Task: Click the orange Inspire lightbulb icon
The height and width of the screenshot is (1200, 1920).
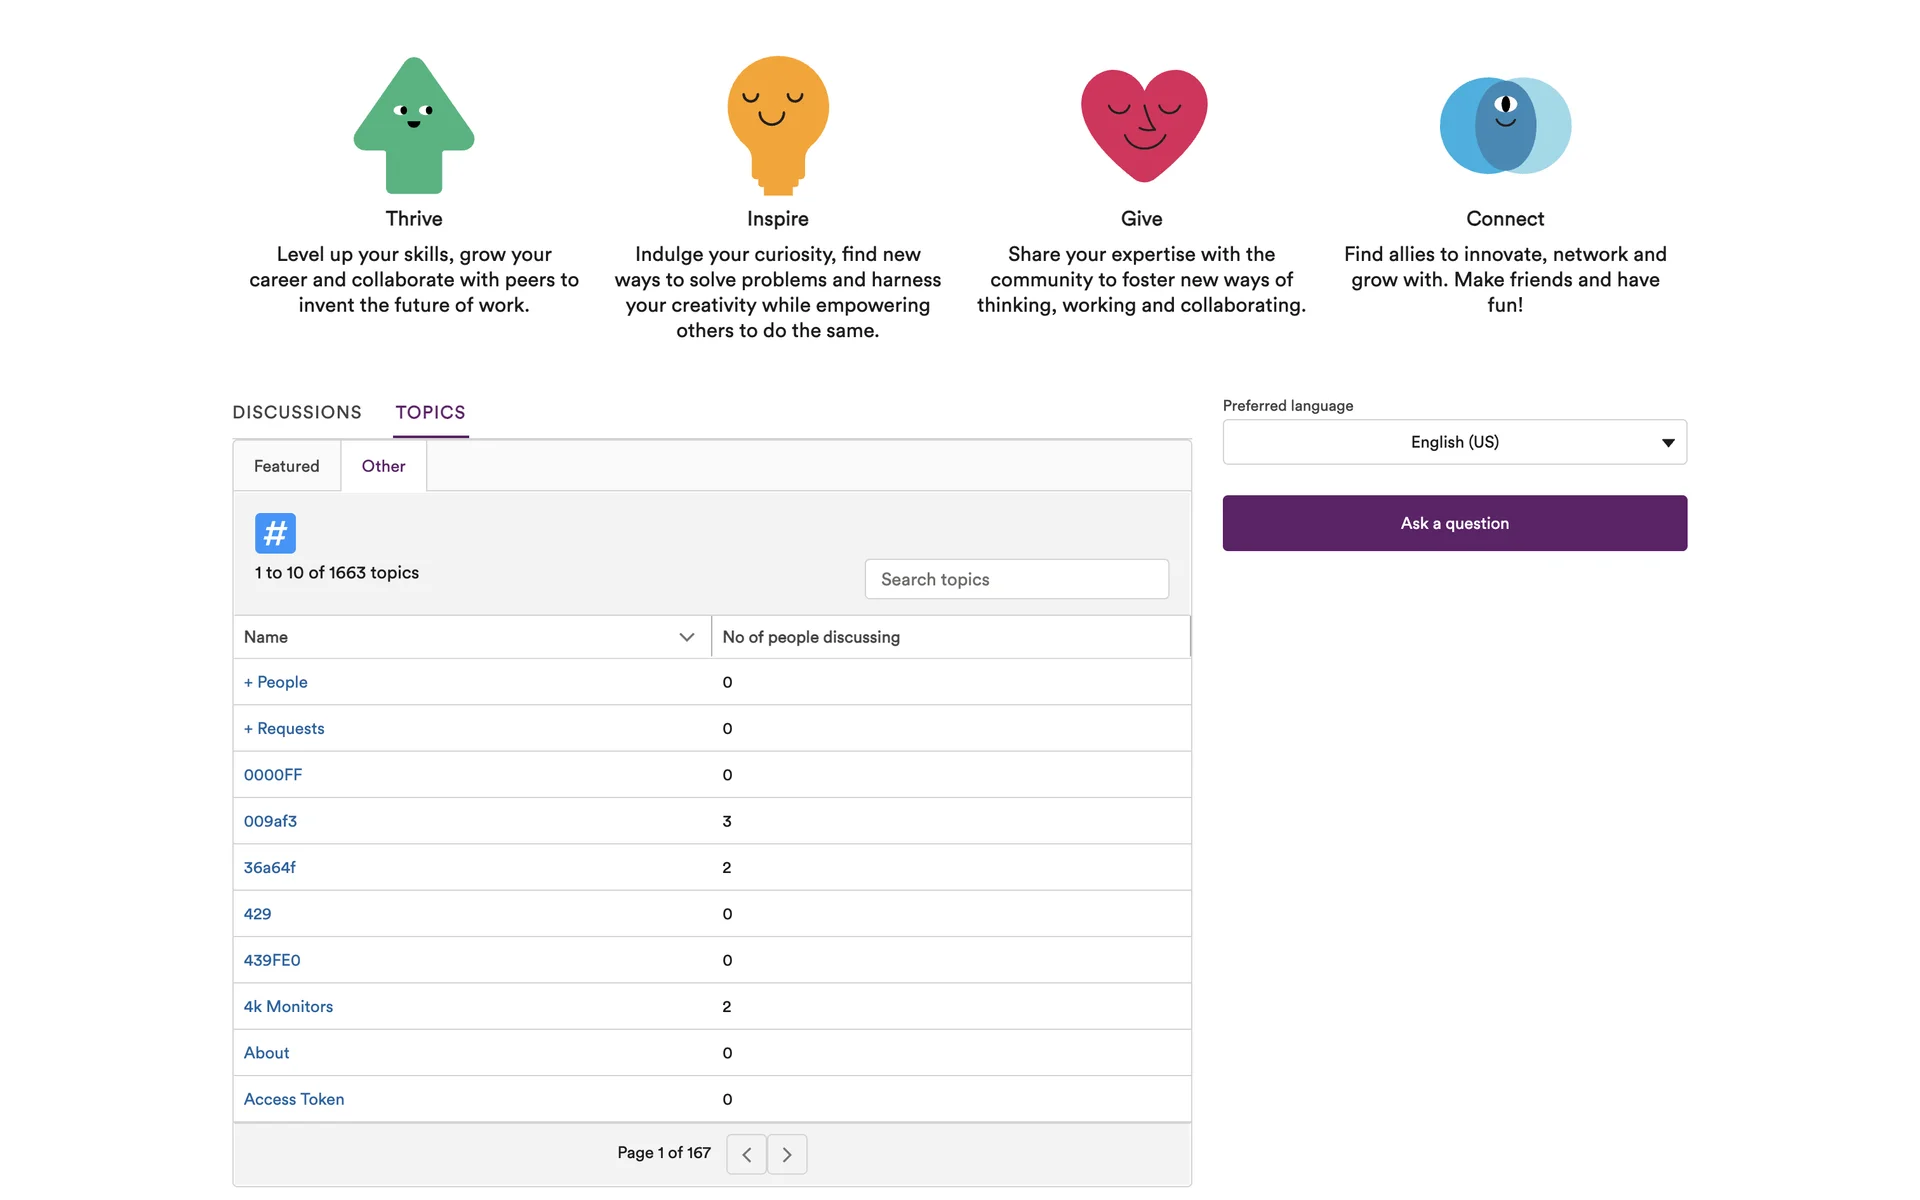Action: (x=777, y=124)
